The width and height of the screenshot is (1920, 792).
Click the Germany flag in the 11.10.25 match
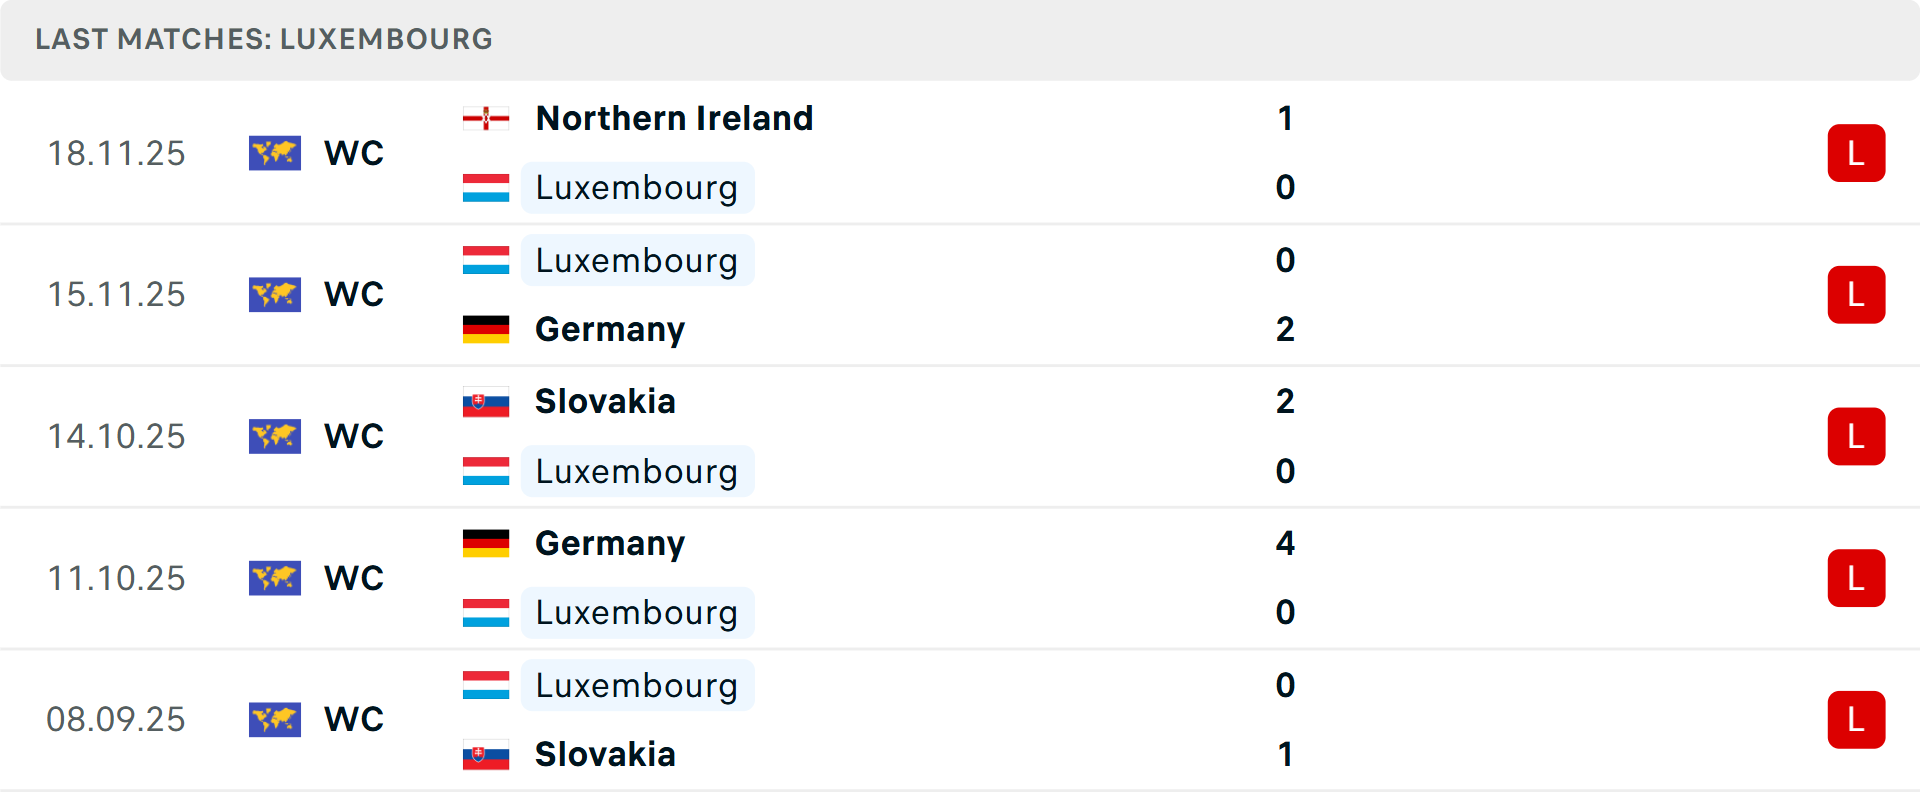[486, 543]
